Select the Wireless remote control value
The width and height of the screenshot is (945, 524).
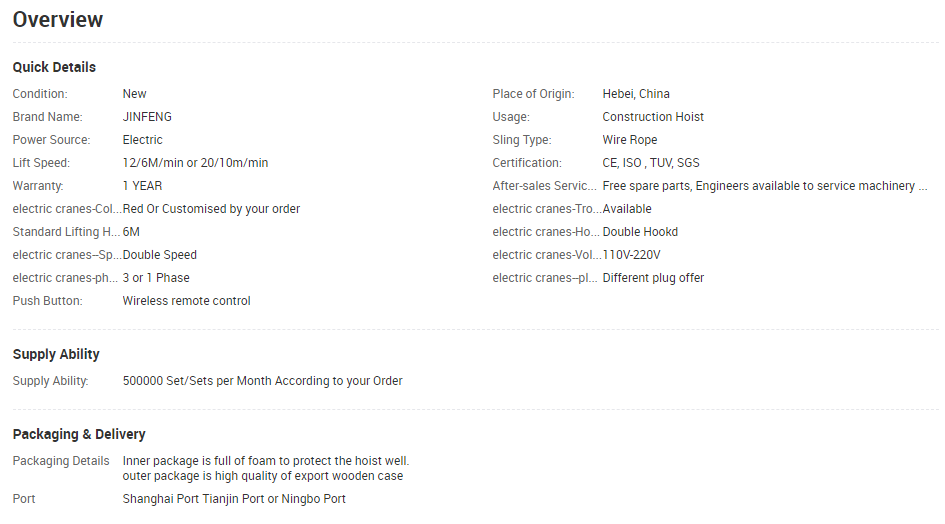186,301
